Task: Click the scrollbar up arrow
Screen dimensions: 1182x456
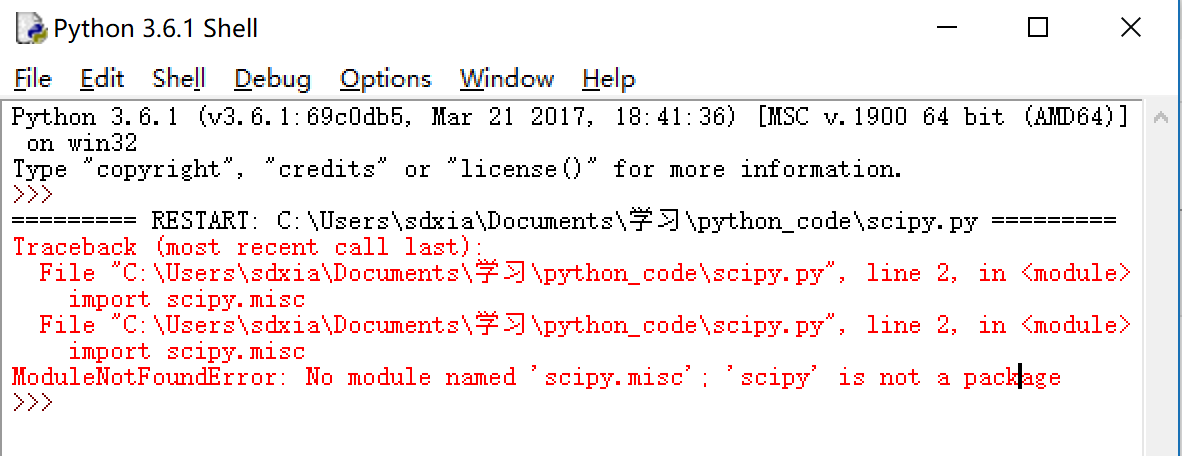Action: [x=1161, y=118]
